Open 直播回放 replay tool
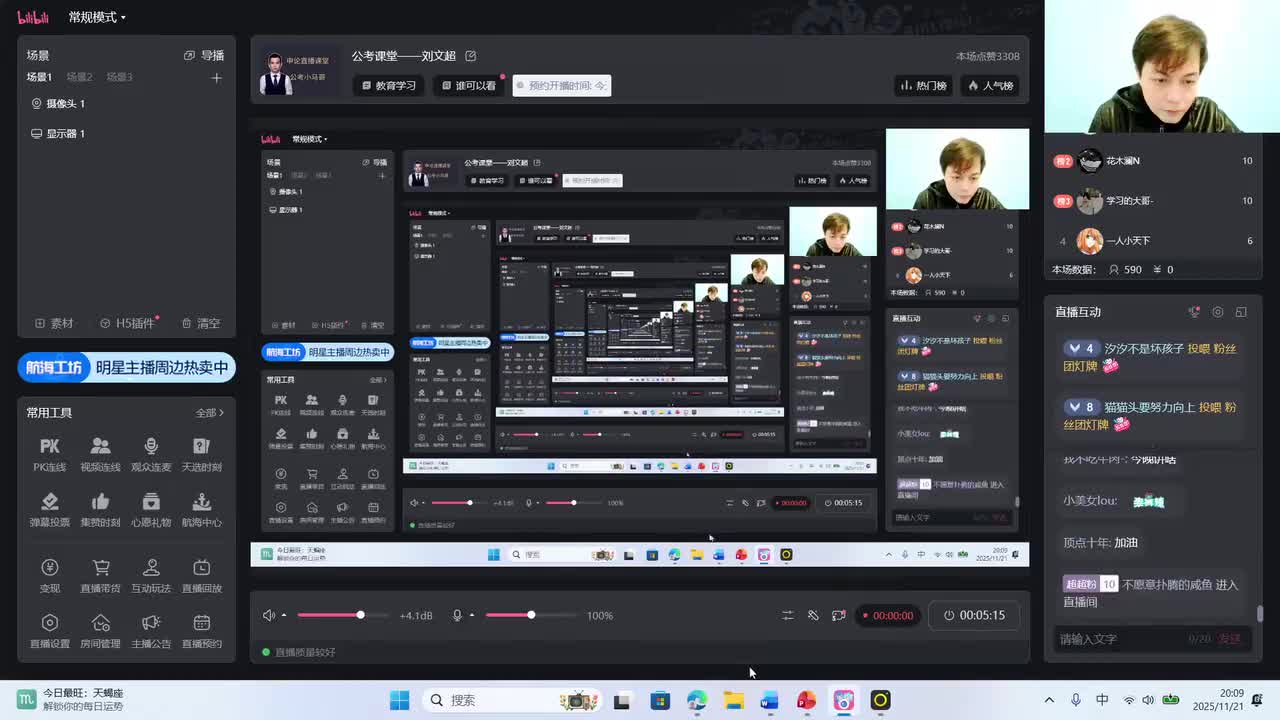Screen dimensions: 1280x720 point(202,576)
